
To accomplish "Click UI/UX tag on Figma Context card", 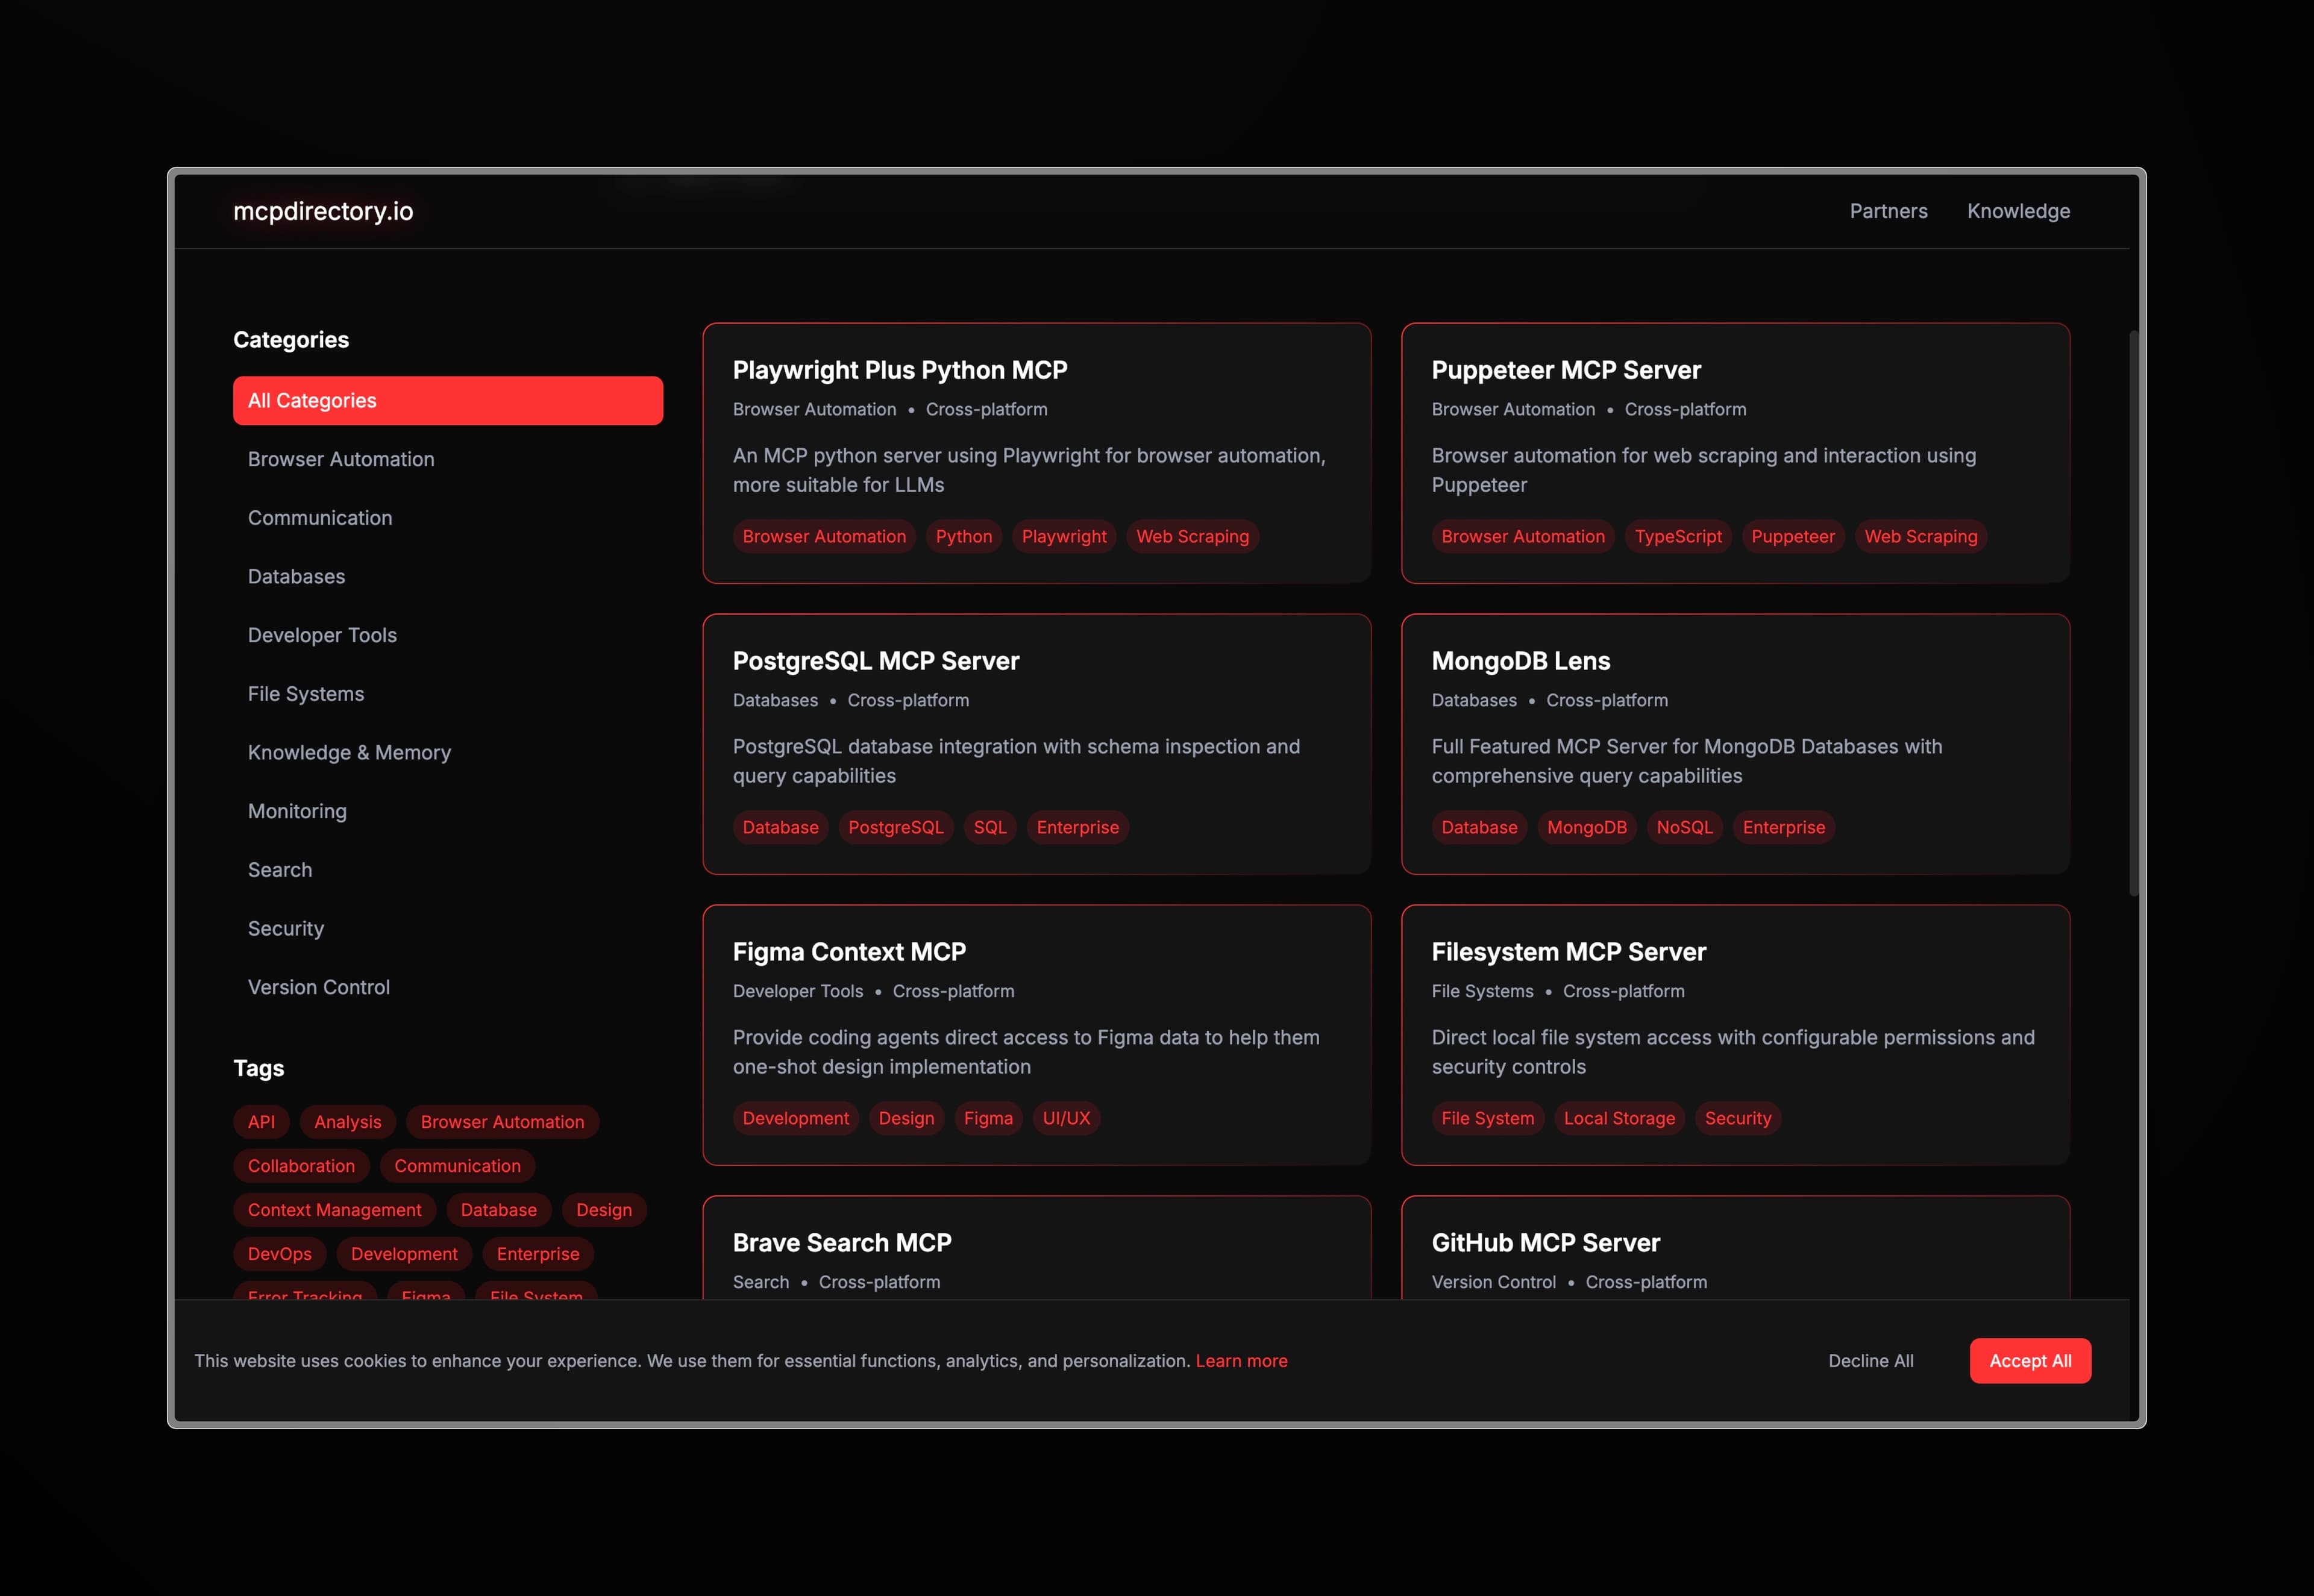I will click(1066, 1119).
